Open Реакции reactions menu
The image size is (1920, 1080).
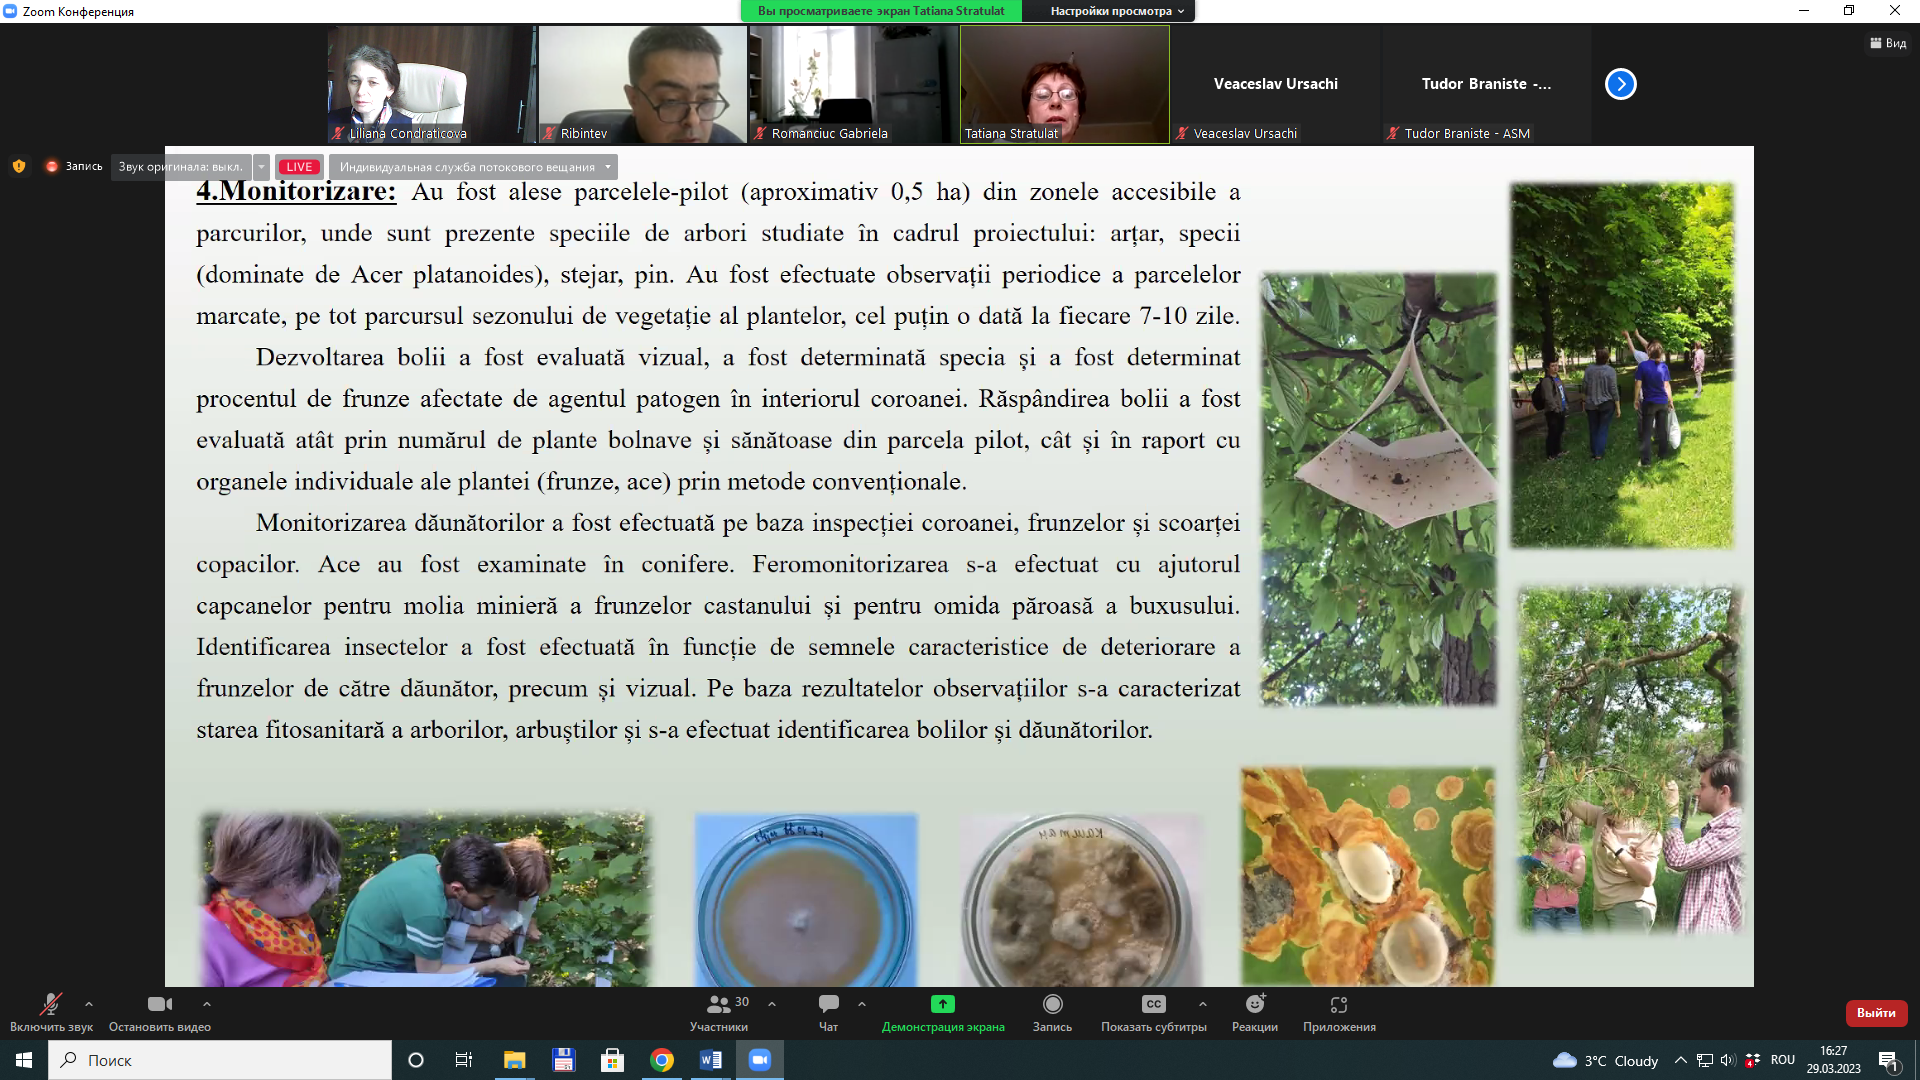[x=1255, y=1012]
